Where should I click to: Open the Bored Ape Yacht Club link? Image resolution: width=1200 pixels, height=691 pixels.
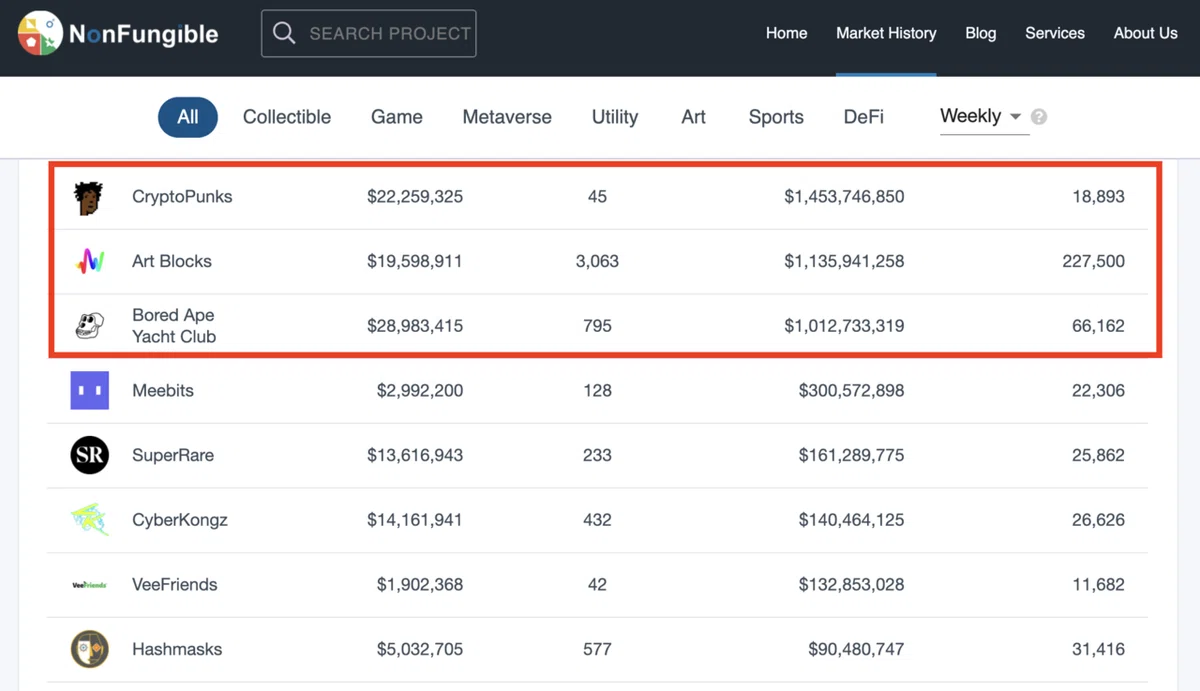[174, 326]
